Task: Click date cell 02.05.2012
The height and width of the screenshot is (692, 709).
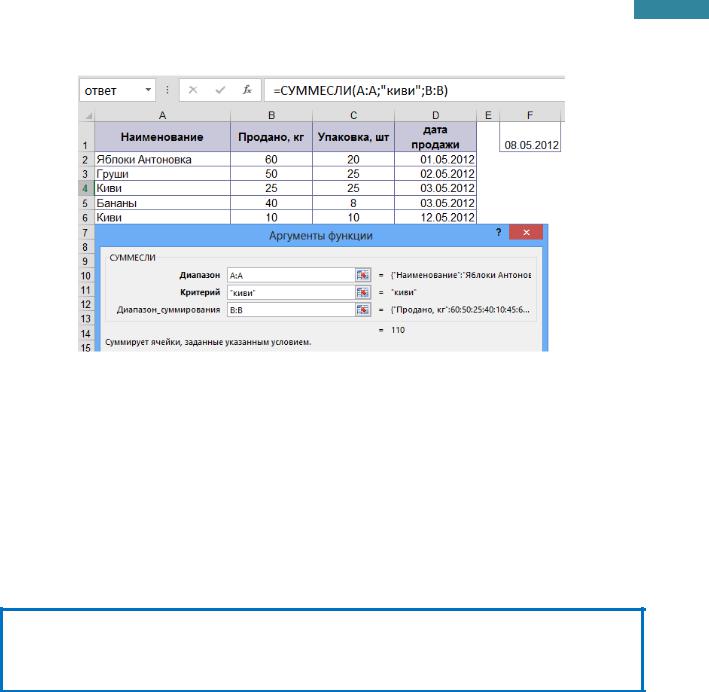Action: (435, 174)
